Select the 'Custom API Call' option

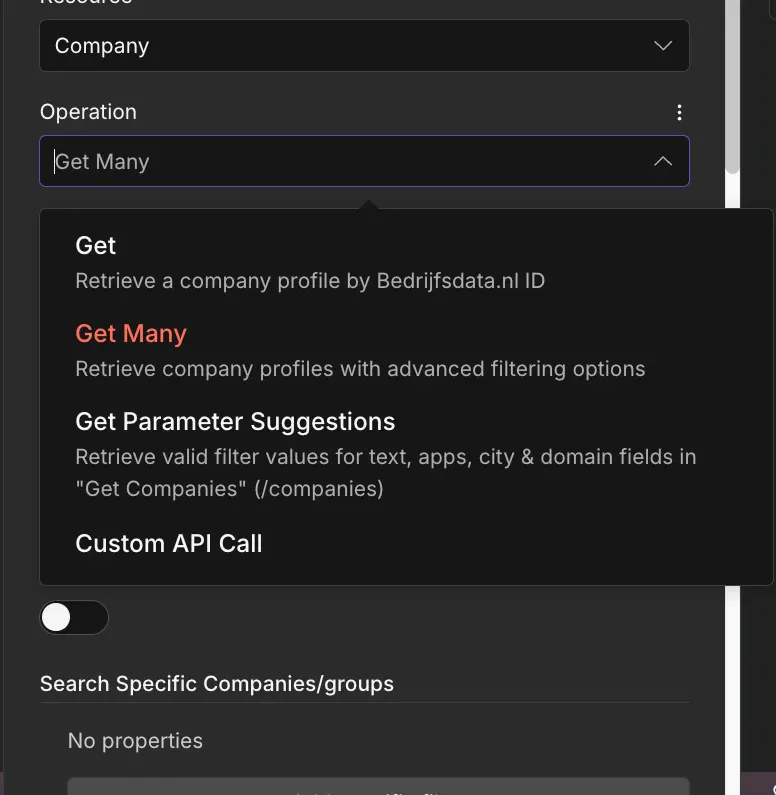point(169,544)
